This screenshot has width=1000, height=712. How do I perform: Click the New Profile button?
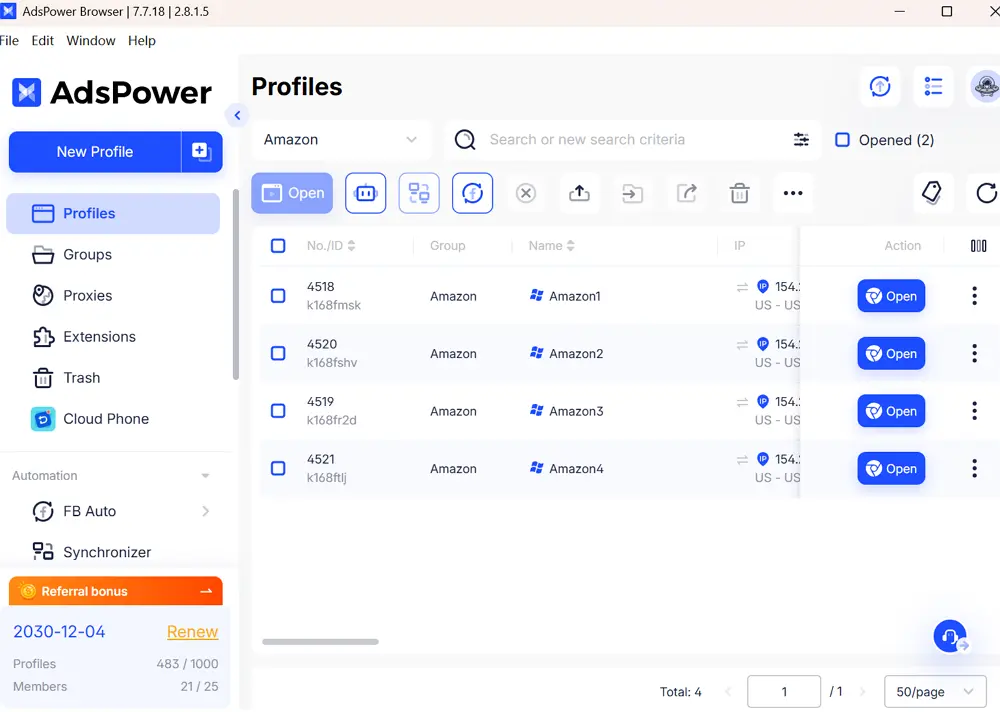tap(95, 152)
